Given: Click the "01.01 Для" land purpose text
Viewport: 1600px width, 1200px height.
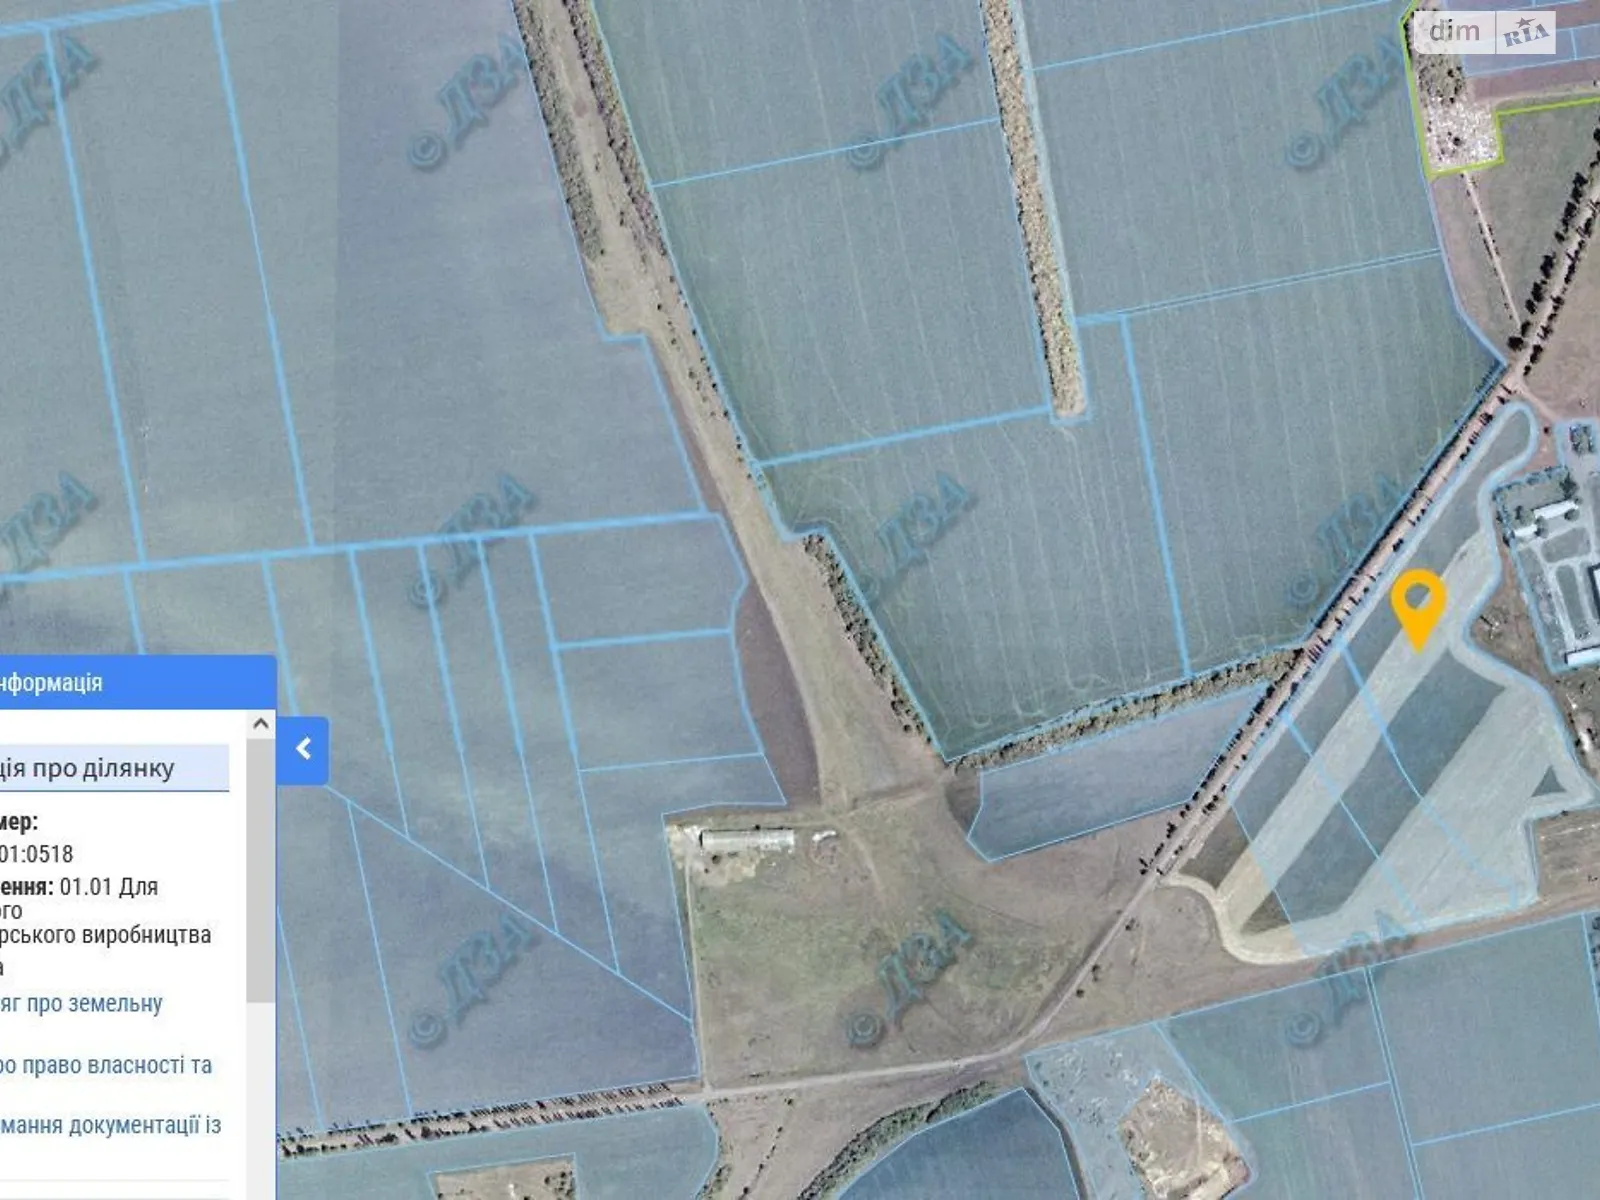Looking at the screenshot, I should (108, 886).
